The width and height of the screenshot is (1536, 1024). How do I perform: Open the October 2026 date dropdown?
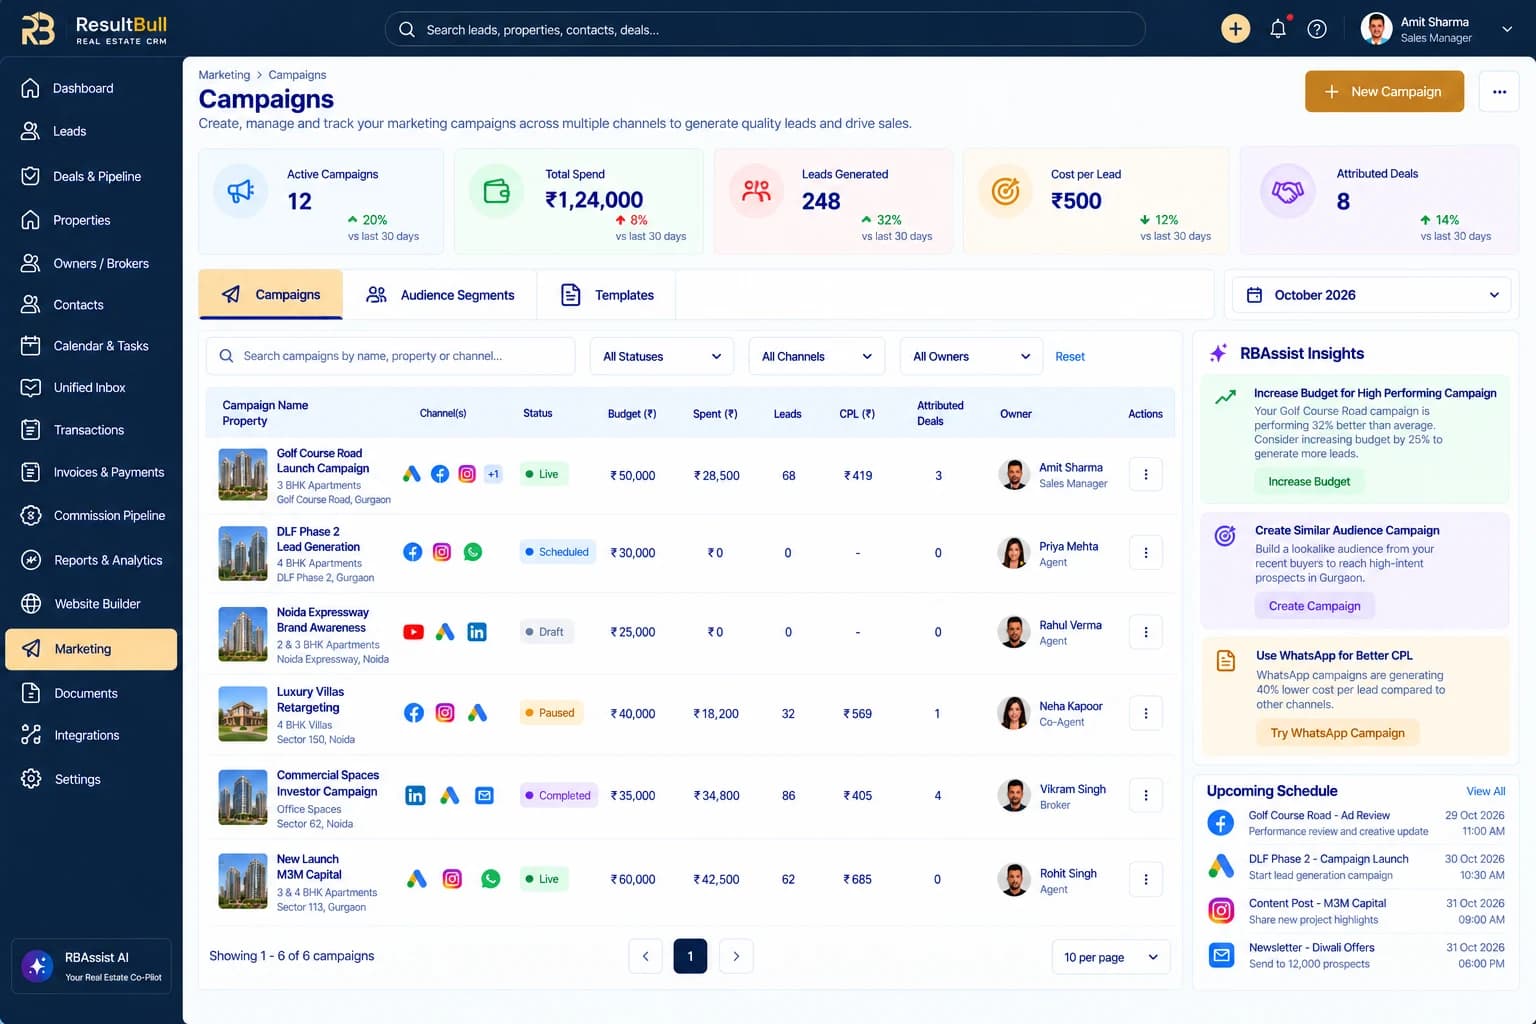(x=1371, y=295)
